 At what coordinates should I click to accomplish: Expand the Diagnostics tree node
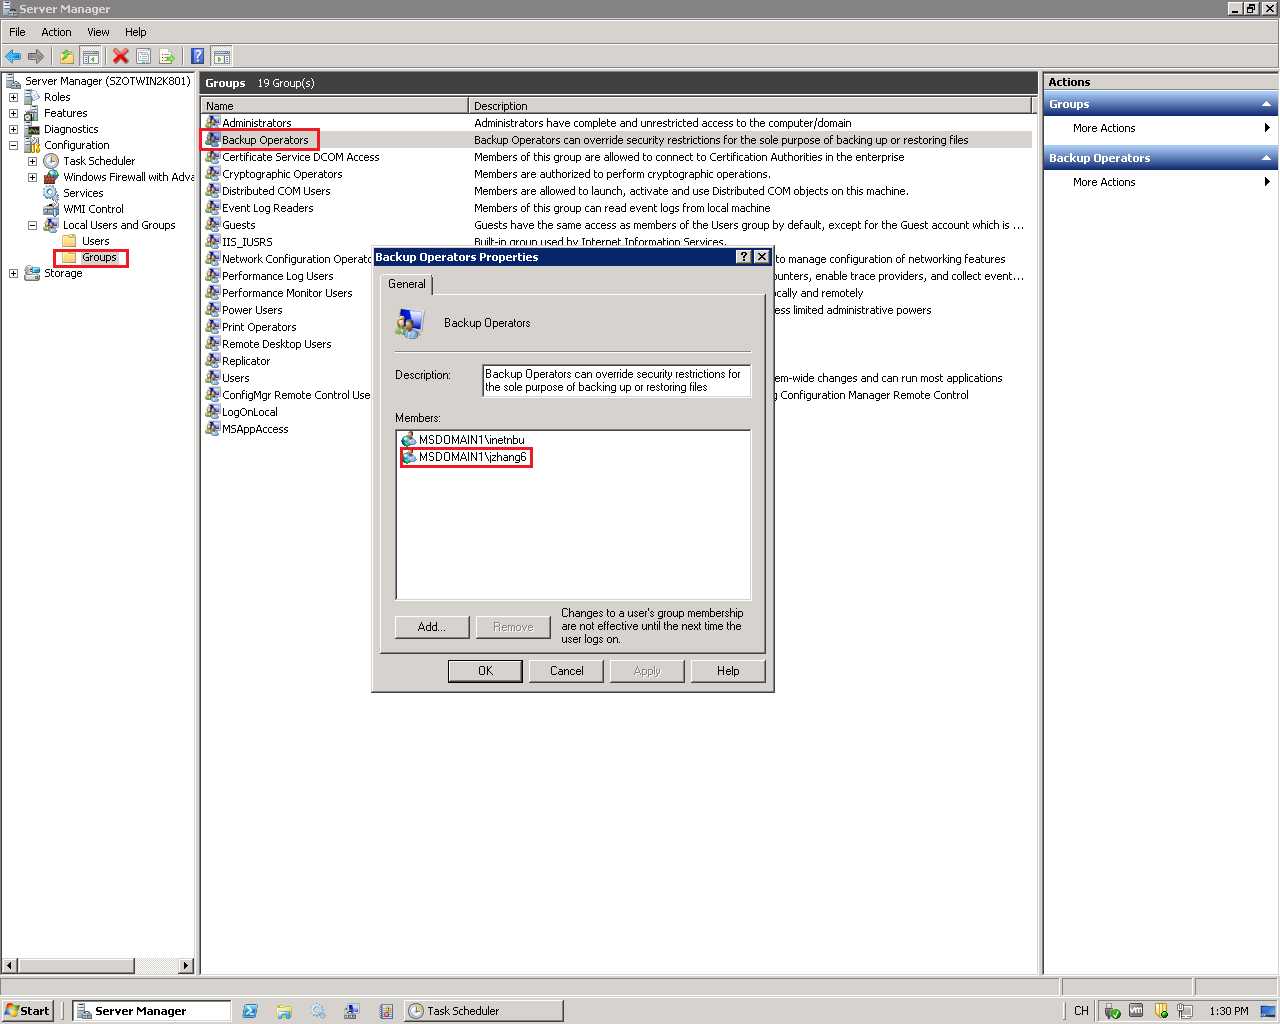13,129
